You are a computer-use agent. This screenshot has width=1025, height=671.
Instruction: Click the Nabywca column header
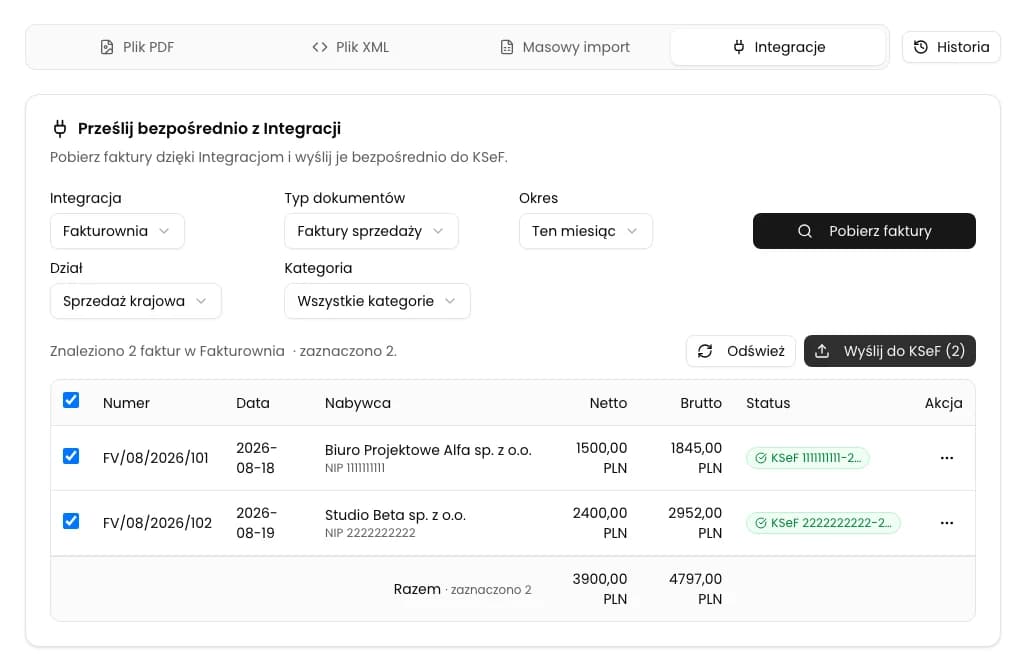point(358,403)
